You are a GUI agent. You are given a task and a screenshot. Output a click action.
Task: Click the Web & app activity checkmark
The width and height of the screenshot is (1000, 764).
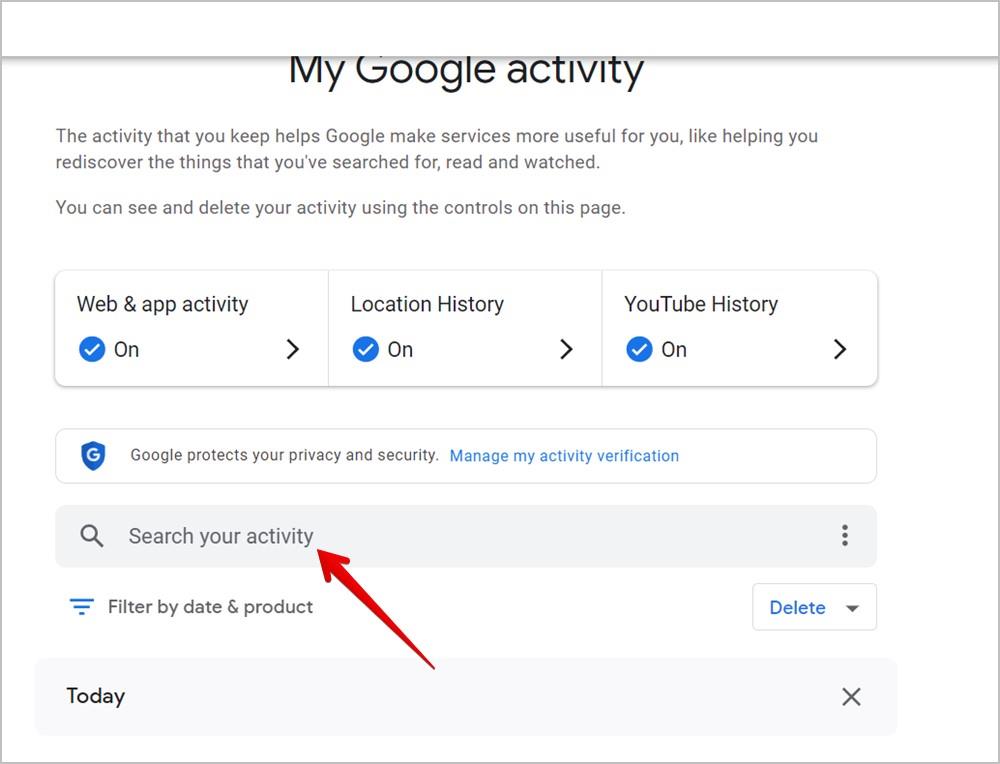(x=92, y=349)
